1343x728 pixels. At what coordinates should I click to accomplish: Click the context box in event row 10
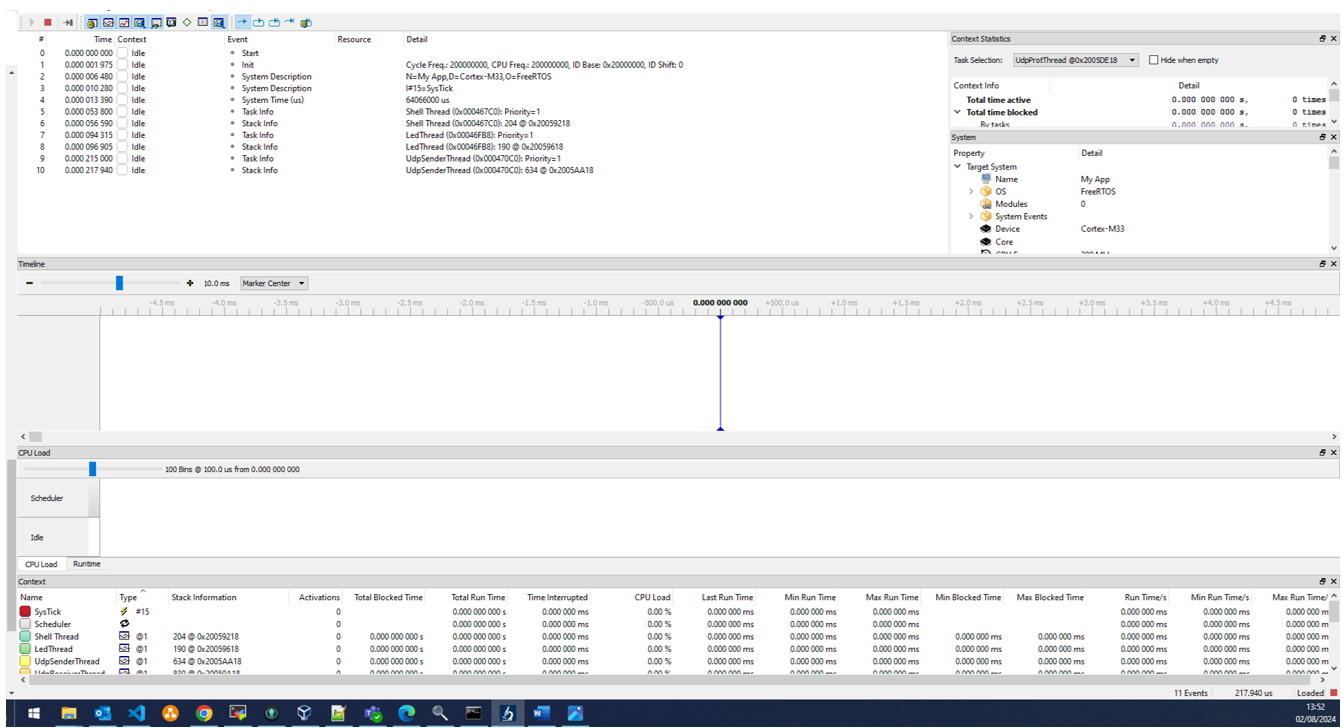tap(122, 171)
